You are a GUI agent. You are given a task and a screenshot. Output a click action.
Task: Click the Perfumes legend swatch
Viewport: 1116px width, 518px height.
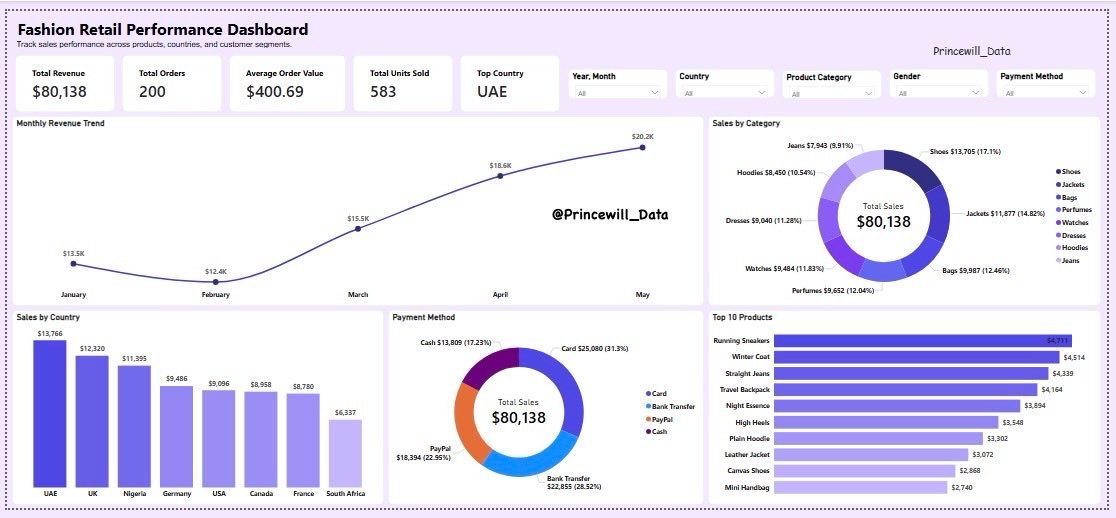pos(1058,210)
